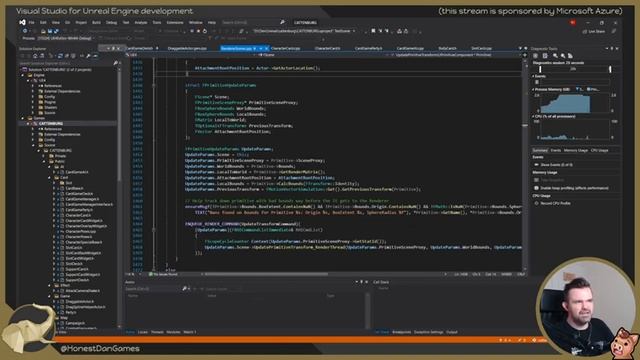The image size is (640, 360).
Task: Expand the Plugins folder under UE4
Action: (x=33, y=102)
